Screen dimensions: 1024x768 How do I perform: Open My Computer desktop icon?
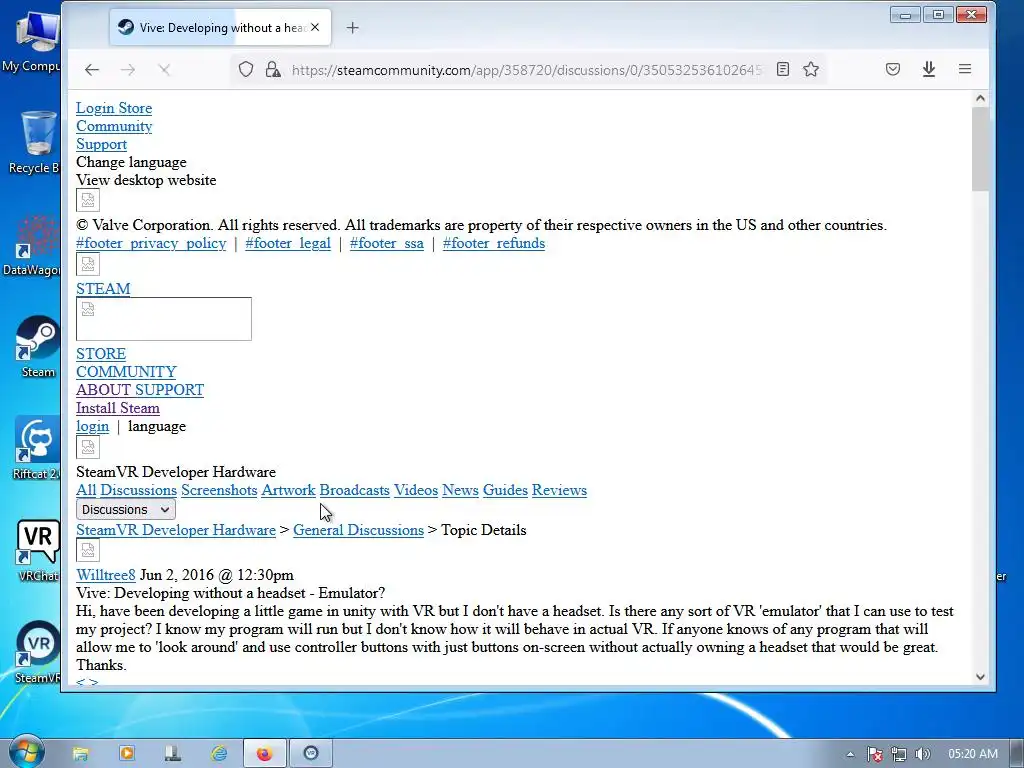point(31,40)
